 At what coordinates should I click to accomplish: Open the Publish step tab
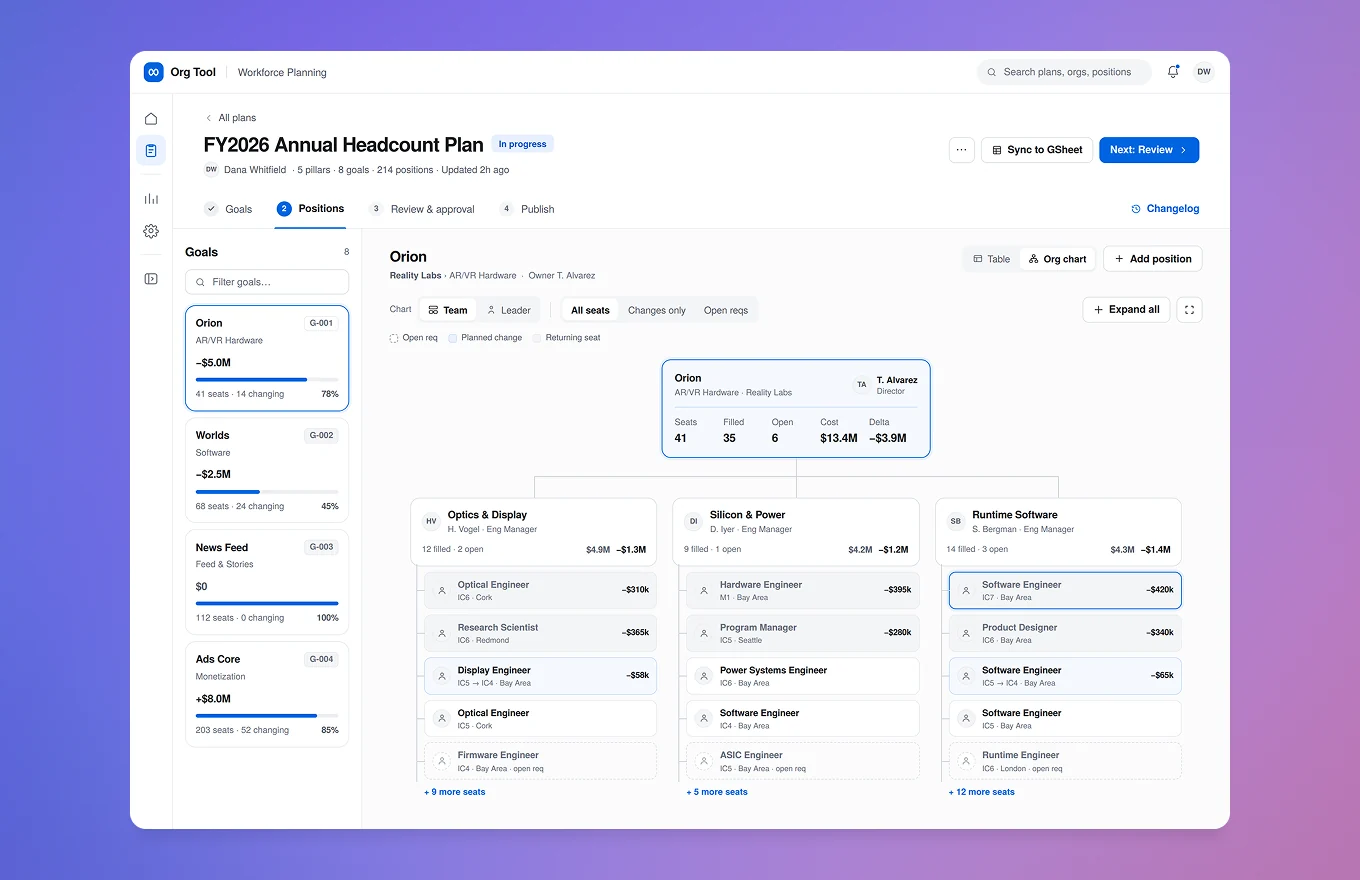coord(527,209)
